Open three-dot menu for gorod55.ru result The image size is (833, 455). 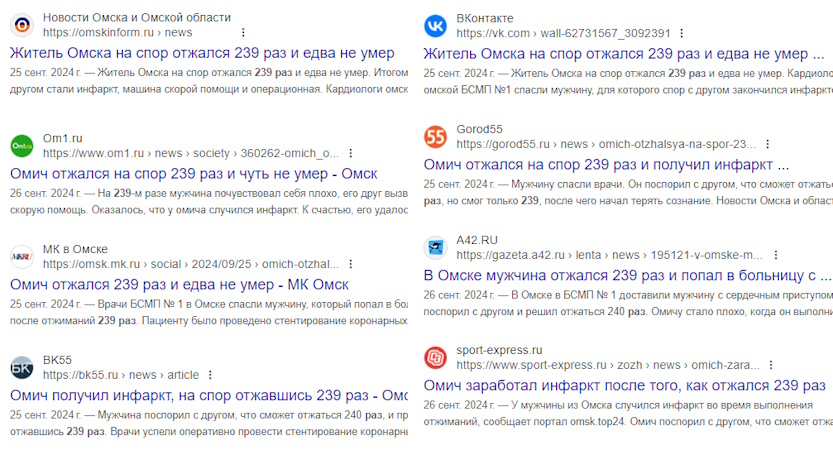[x=768, y=144]
